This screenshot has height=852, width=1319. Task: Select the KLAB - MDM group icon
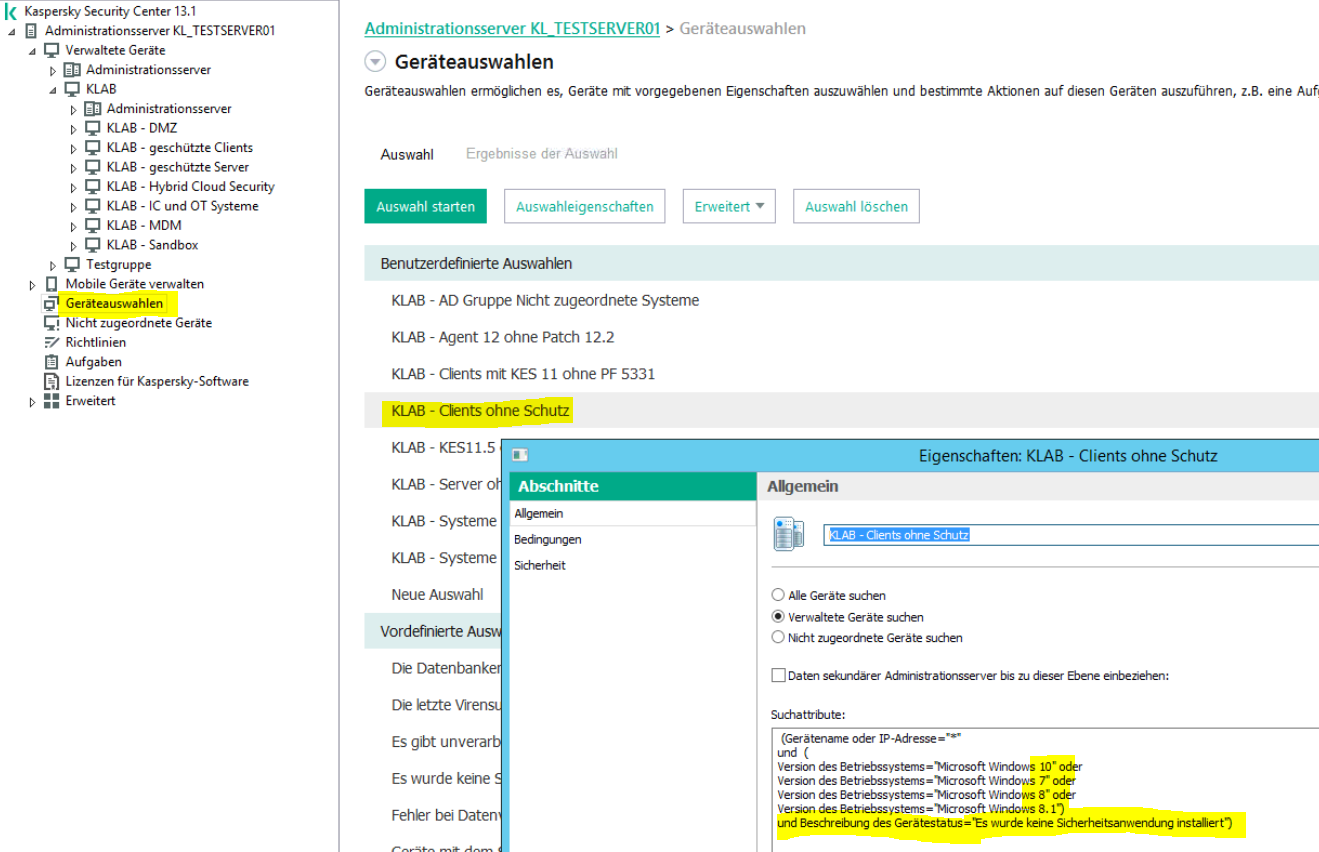click(93, 226)
